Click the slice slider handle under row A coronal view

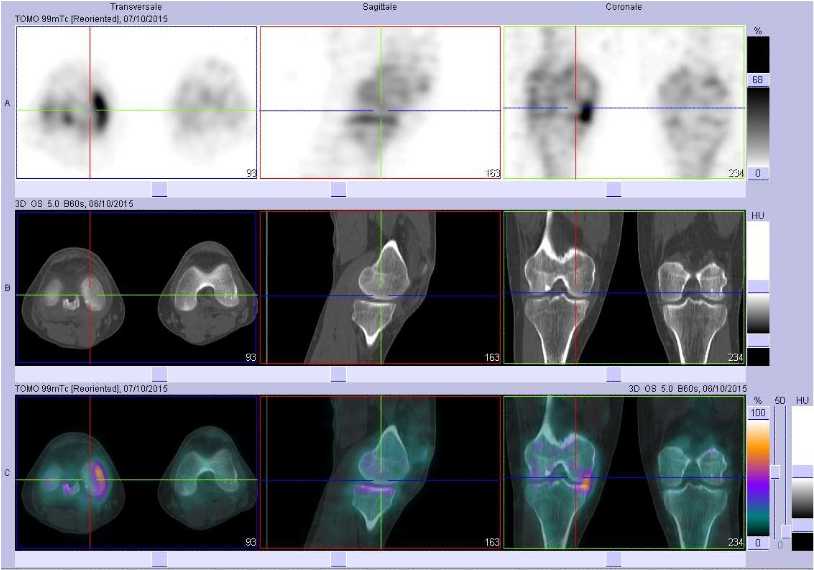point(614,189)
